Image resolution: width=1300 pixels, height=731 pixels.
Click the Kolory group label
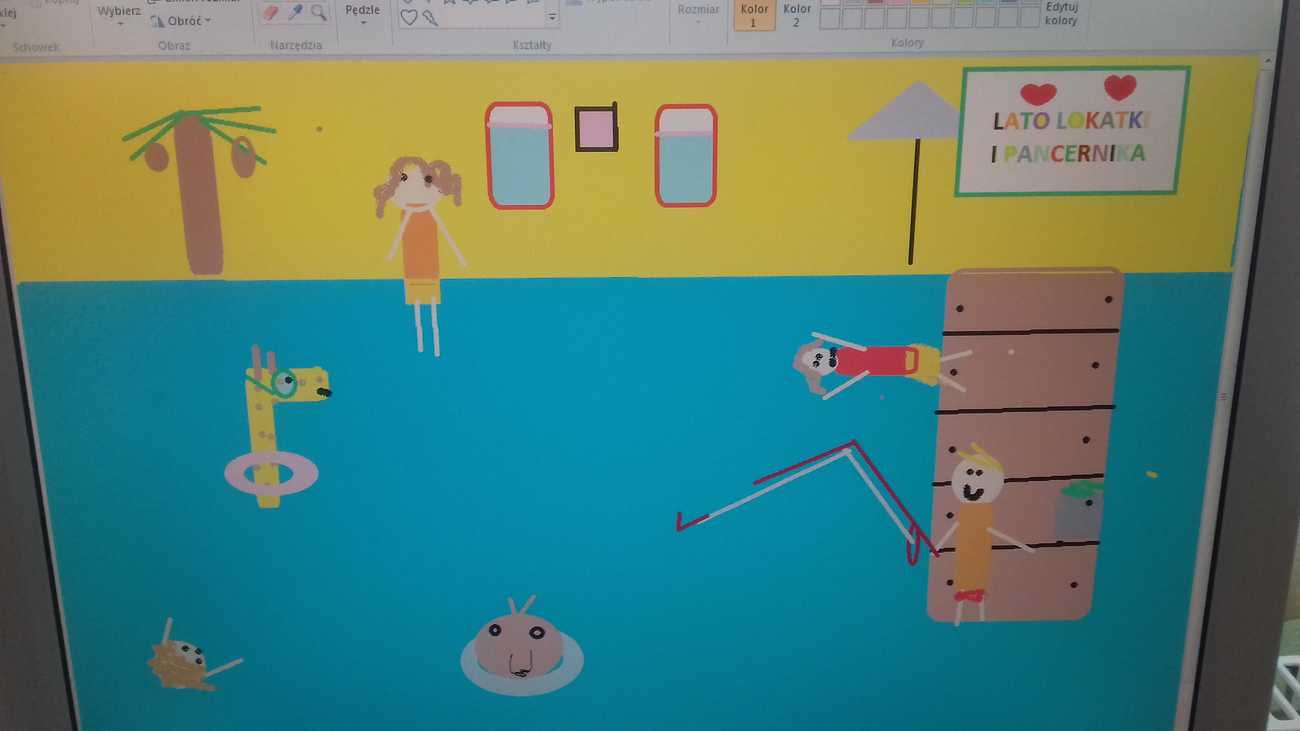tap(908, 43)
